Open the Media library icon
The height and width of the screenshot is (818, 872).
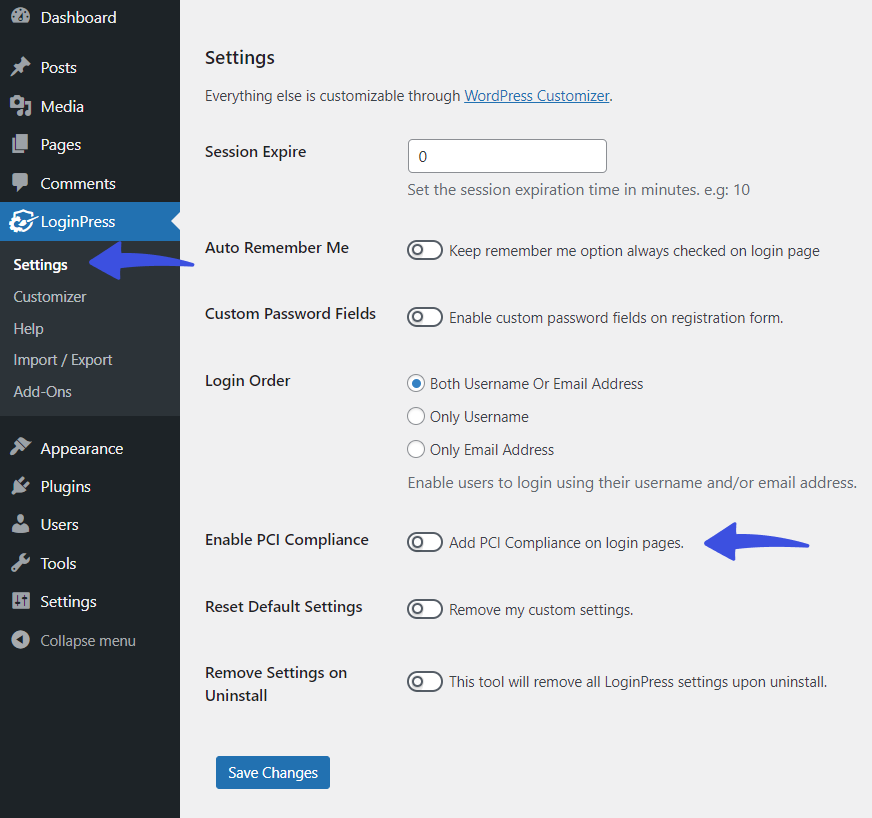click(21, 106)
